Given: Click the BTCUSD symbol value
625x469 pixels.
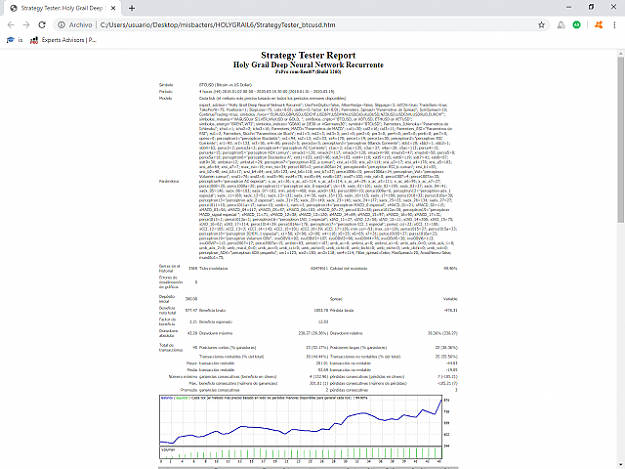Looking at the screenshot, I should click(x=225, y=85).
